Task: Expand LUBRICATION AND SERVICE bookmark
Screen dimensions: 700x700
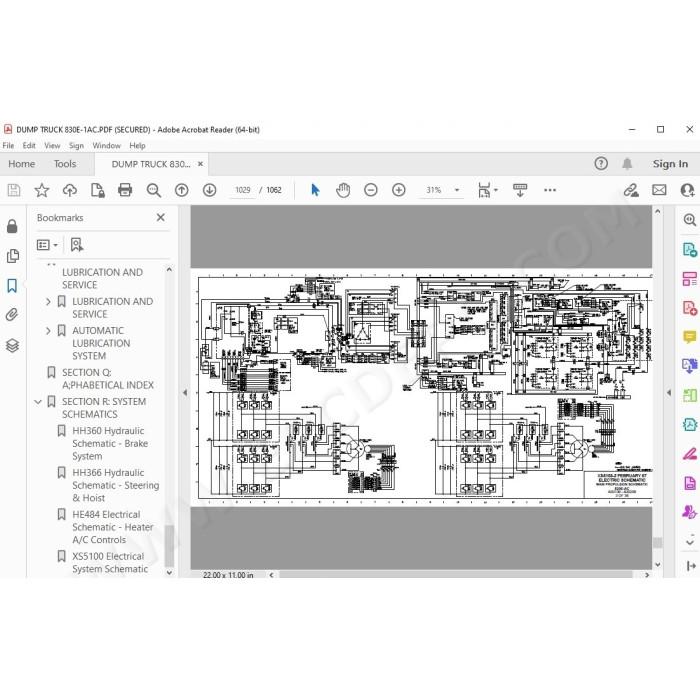Action: 48,302
